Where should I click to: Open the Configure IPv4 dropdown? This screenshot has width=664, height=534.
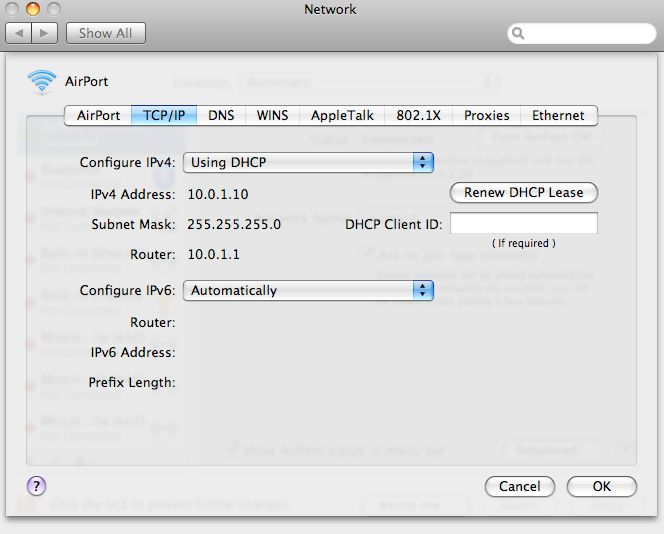pyautogui.click(x=308, y=162)
